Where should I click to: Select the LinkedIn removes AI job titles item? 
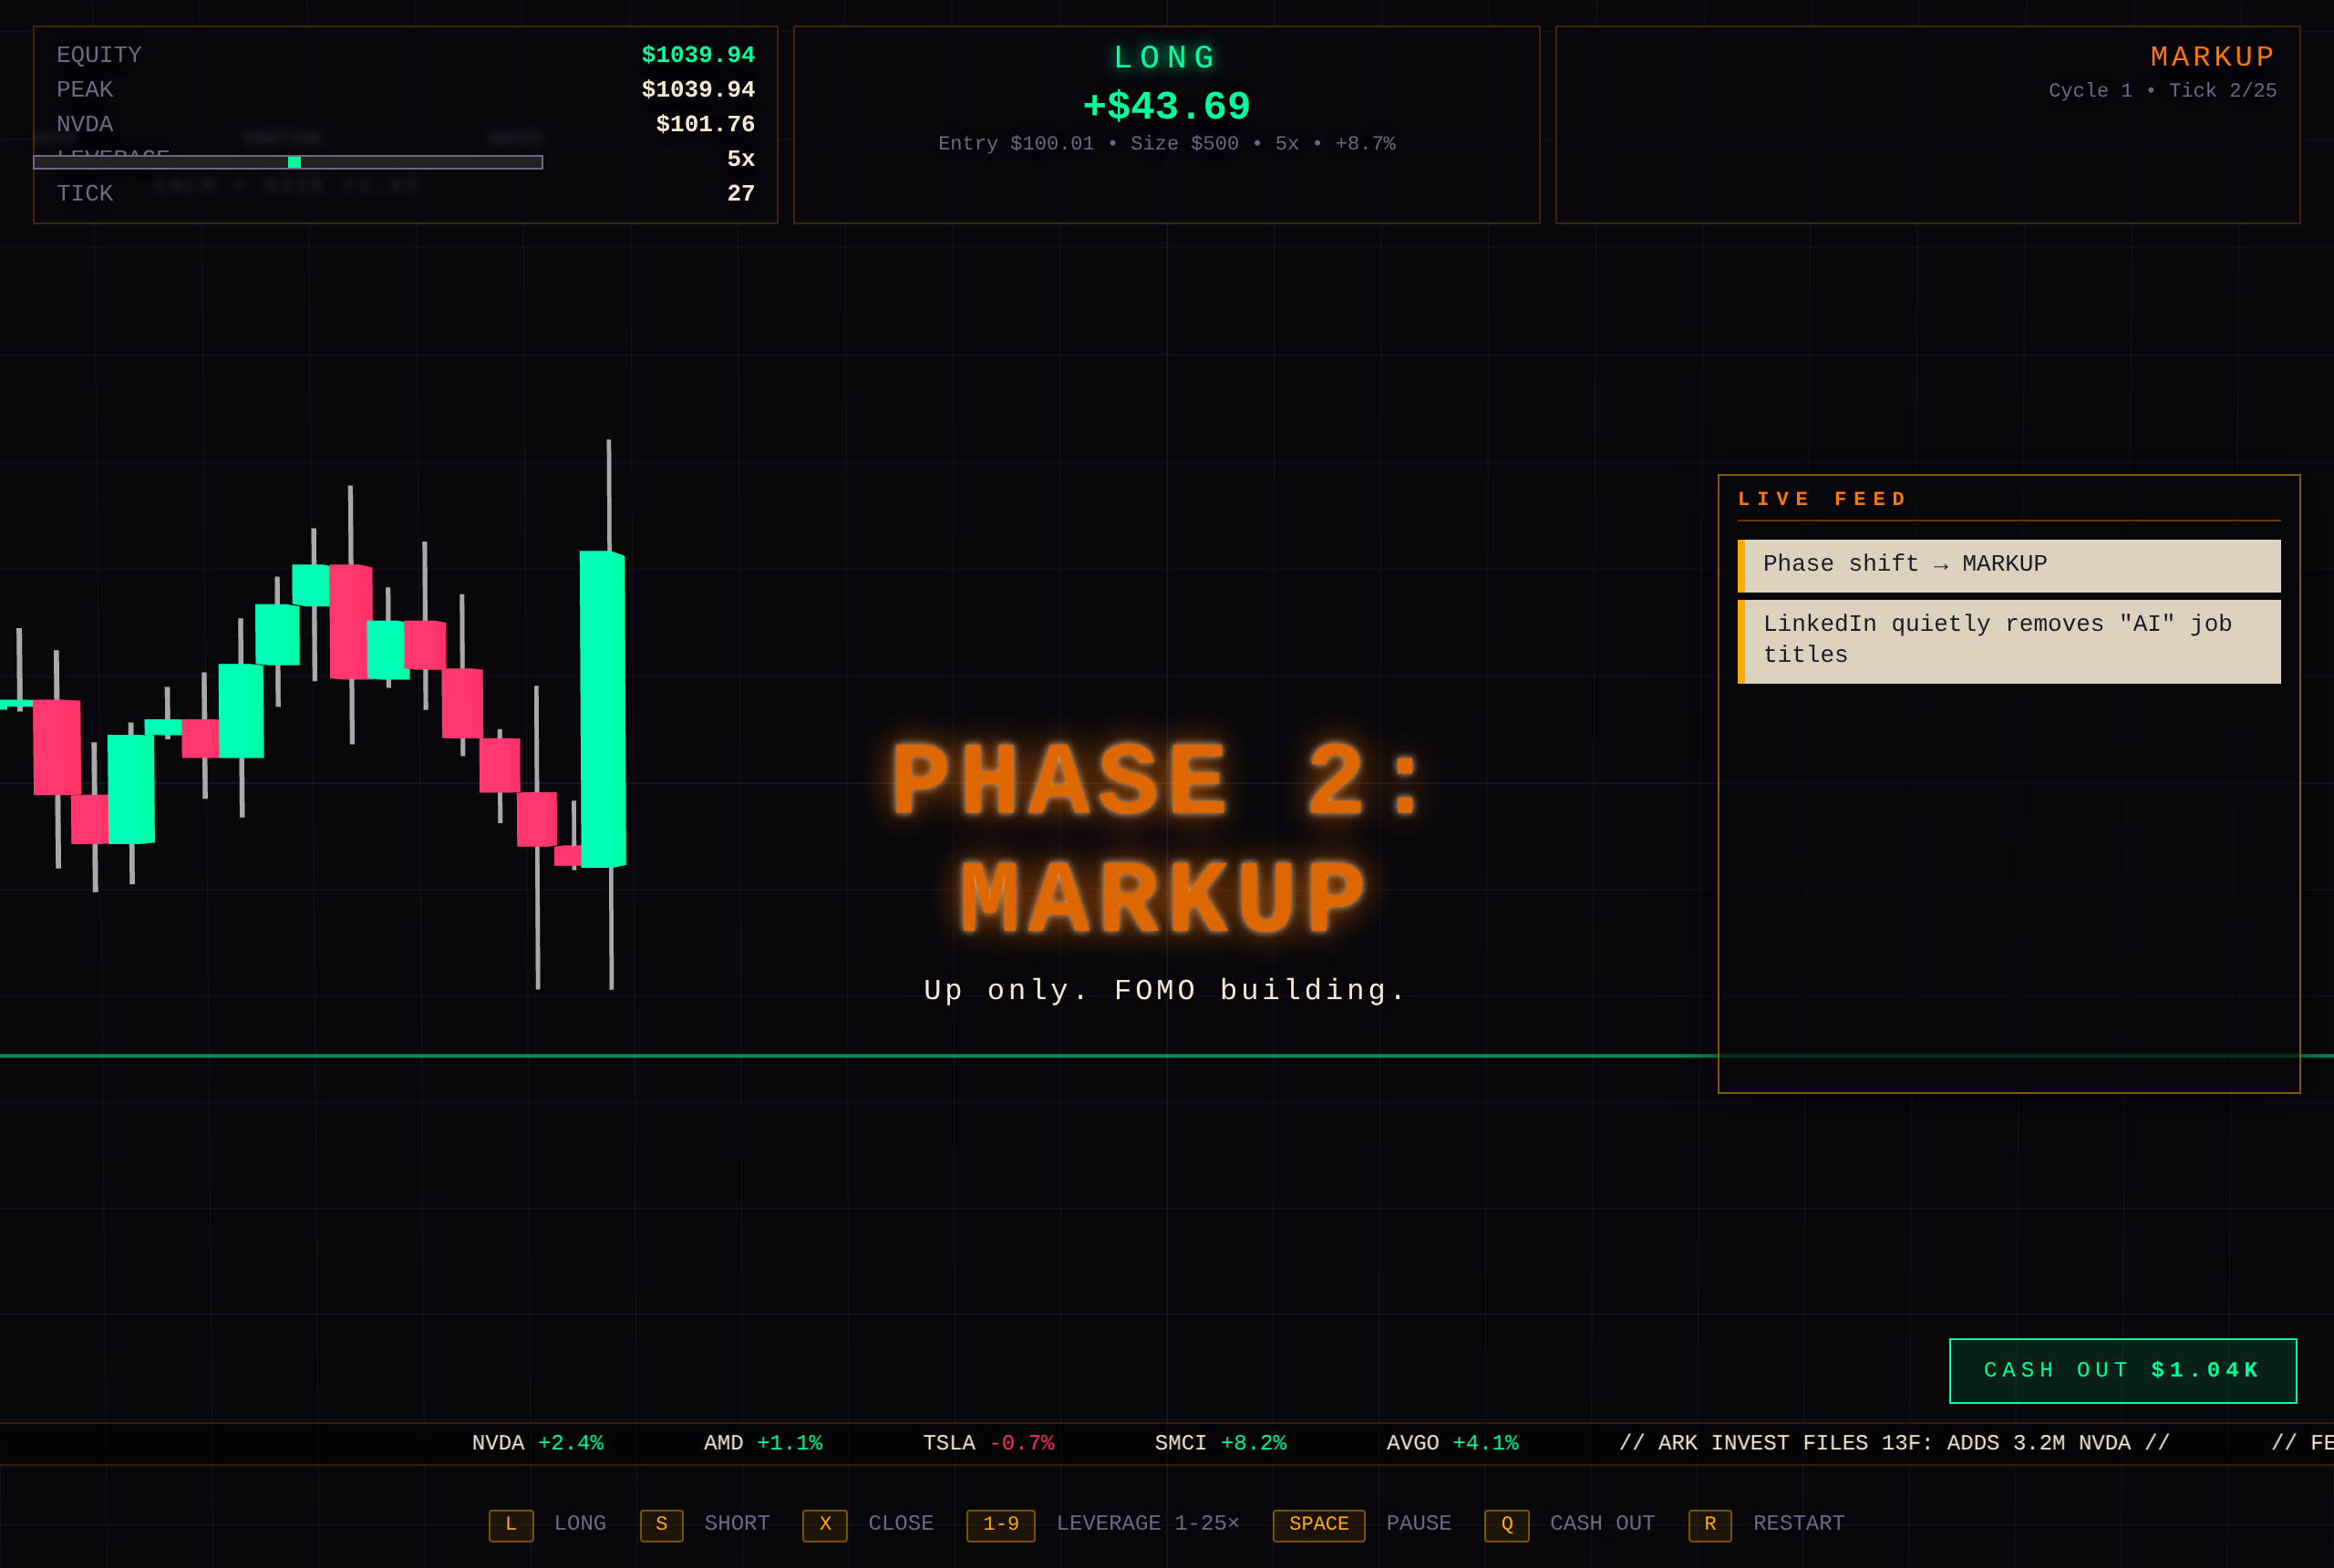[x=2009, y=641]
